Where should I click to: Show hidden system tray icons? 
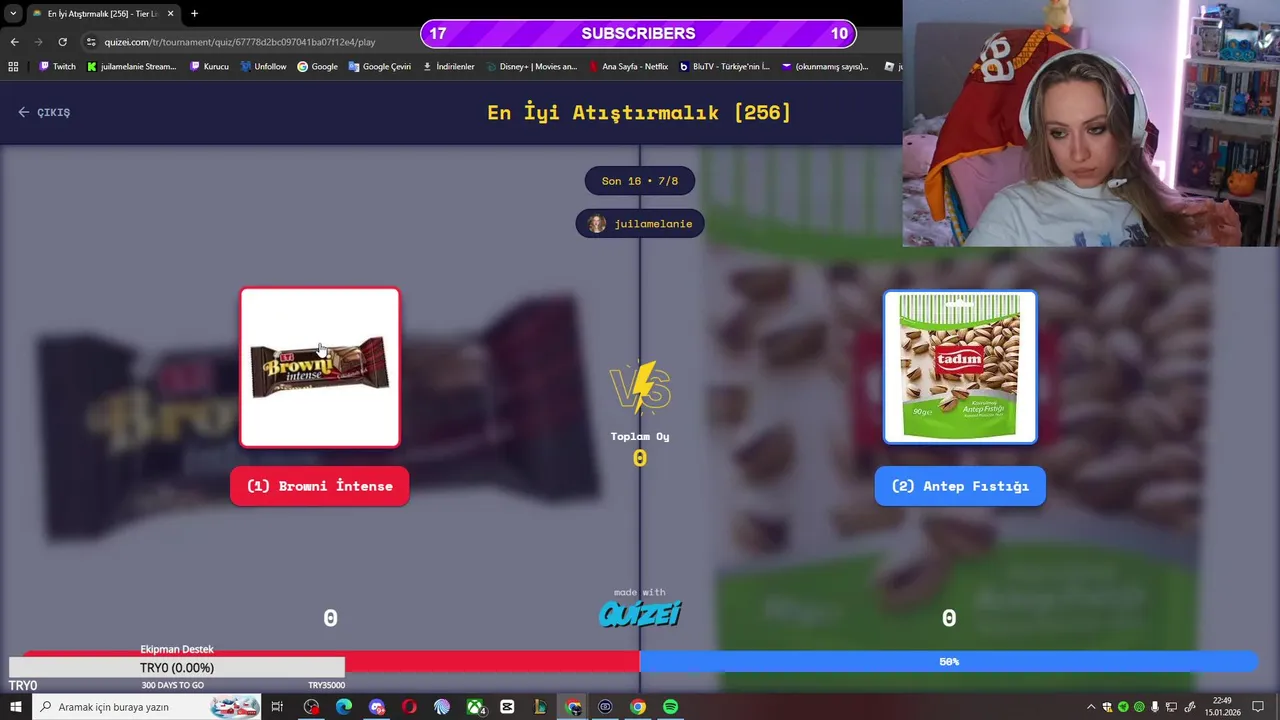click(1091, 707)
